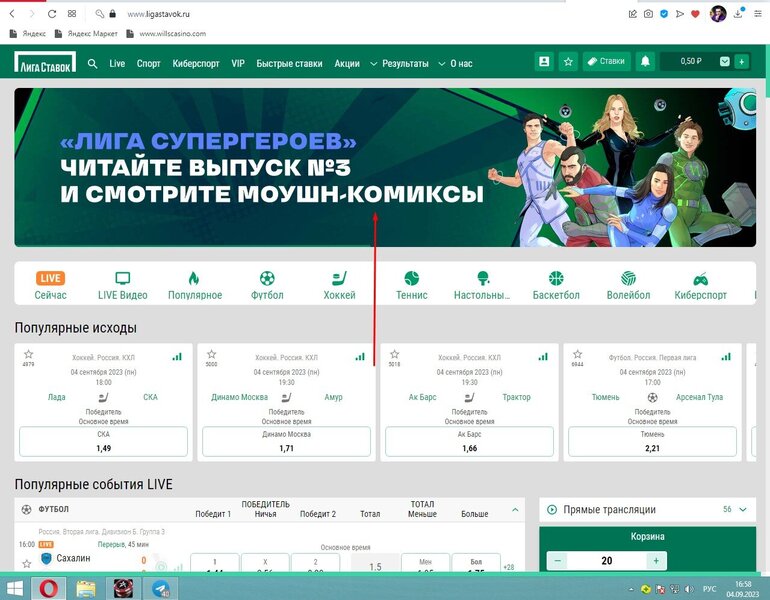Select the Хоккей category tab
Image resolution: width=770 pixels, height=600 pixels.
tap(339, 285)
